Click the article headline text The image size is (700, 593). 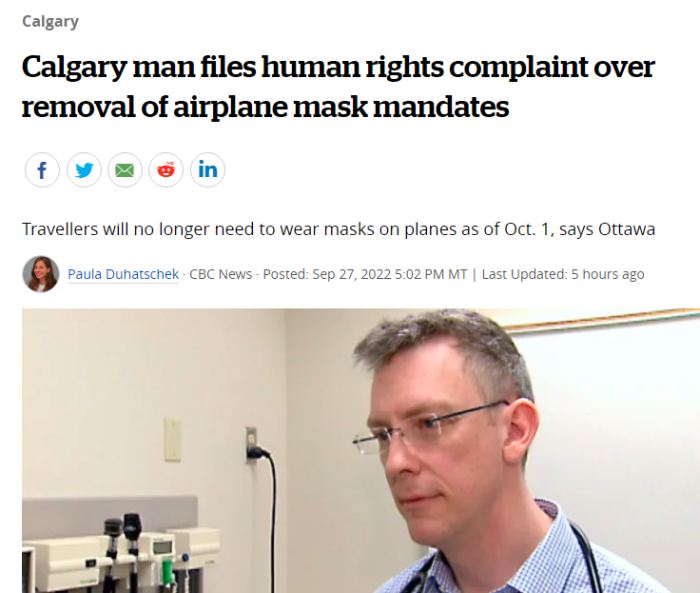[x=338, y=87]
